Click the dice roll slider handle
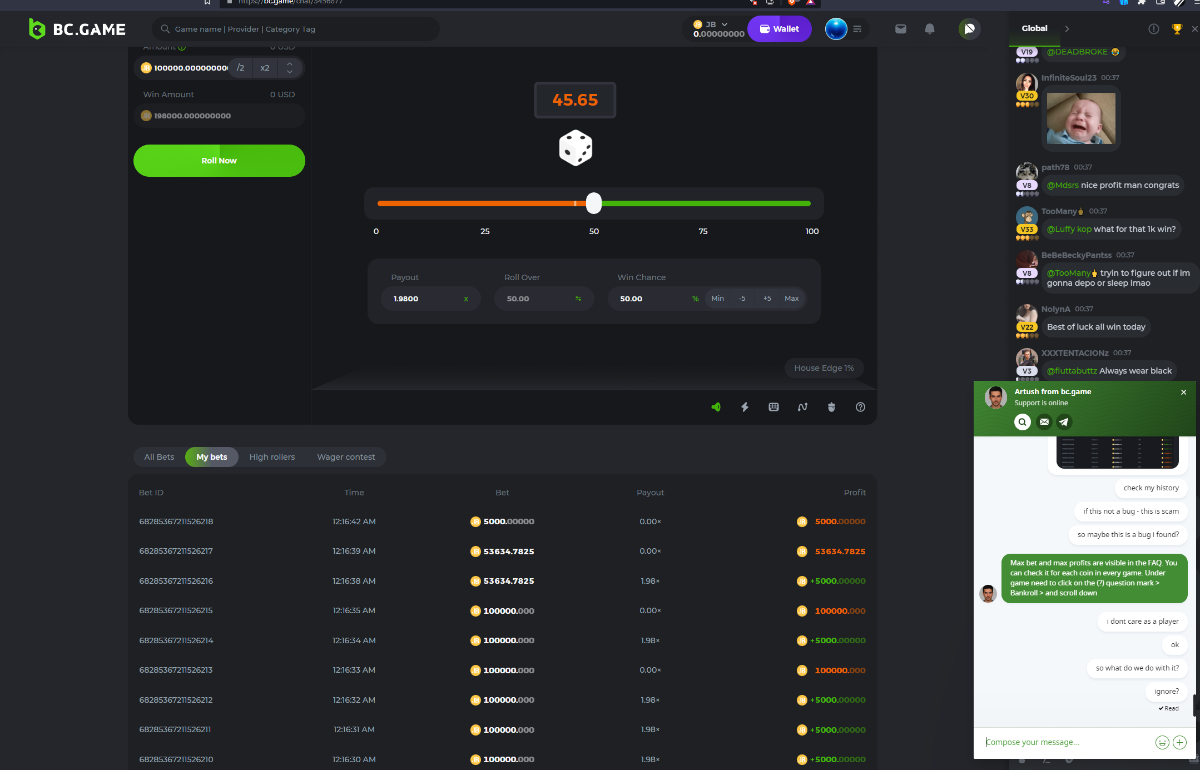Viewport: 1200px width, 770px height. pyautogui.click(x=594, y=204)
